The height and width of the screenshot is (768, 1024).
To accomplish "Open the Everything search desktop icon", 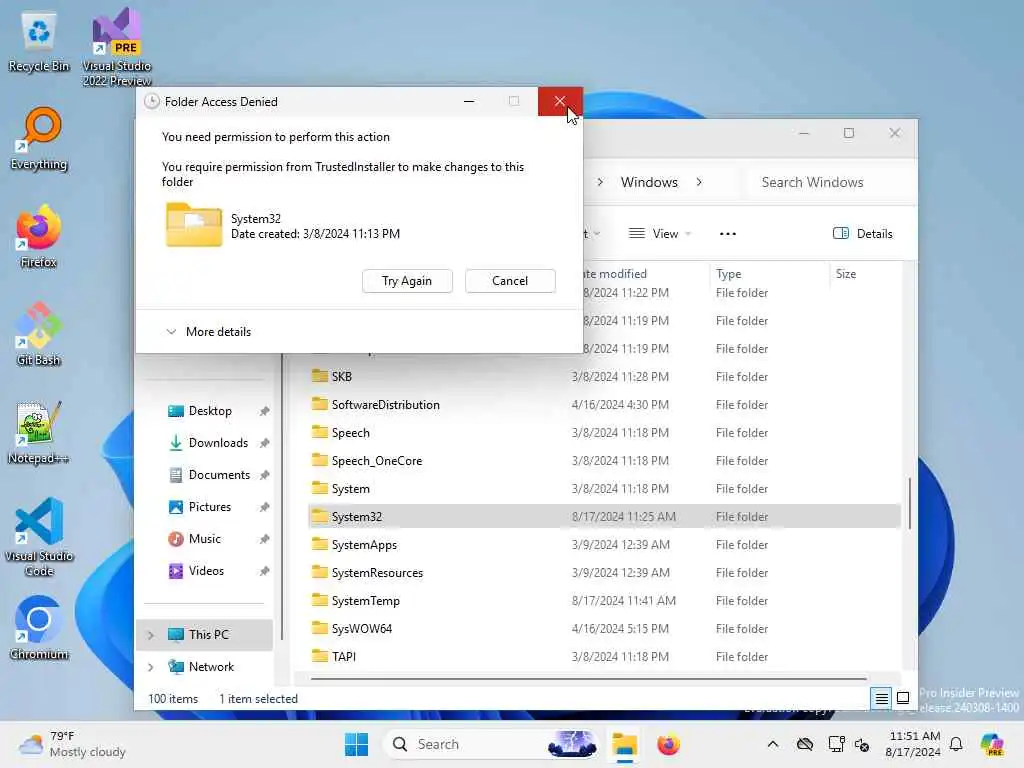I will (x=39, y=139).
